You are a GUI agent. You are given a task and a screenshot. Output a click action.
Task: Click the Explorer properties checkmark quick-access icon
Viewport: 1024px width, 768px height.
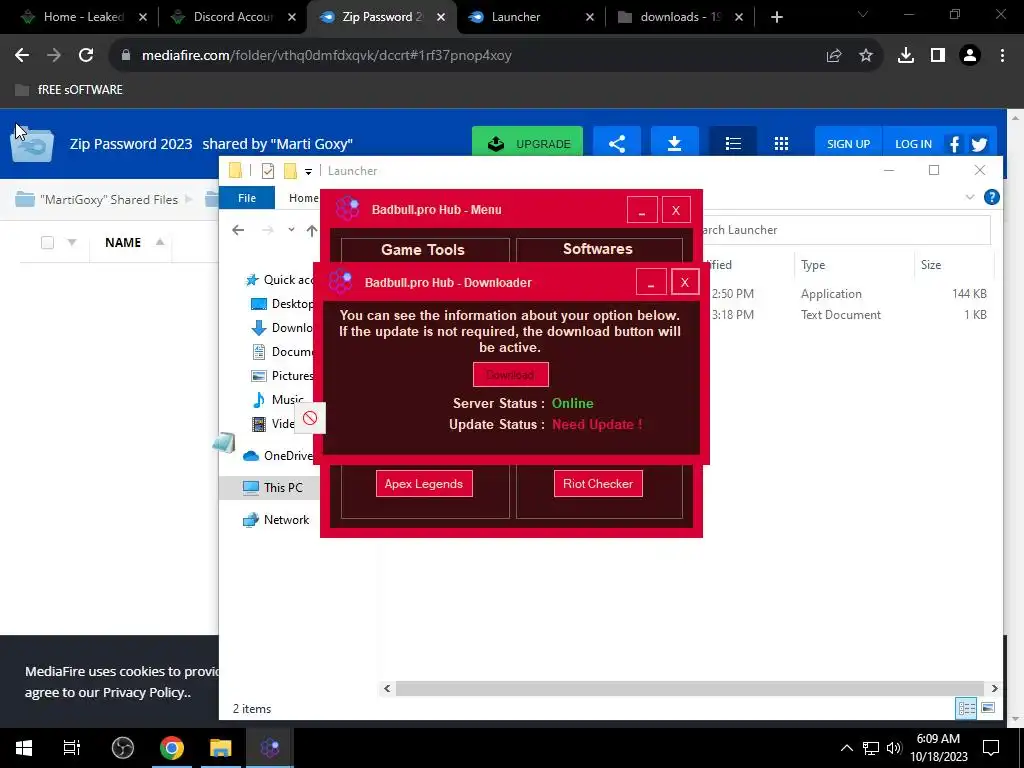[x=268, y=171]
